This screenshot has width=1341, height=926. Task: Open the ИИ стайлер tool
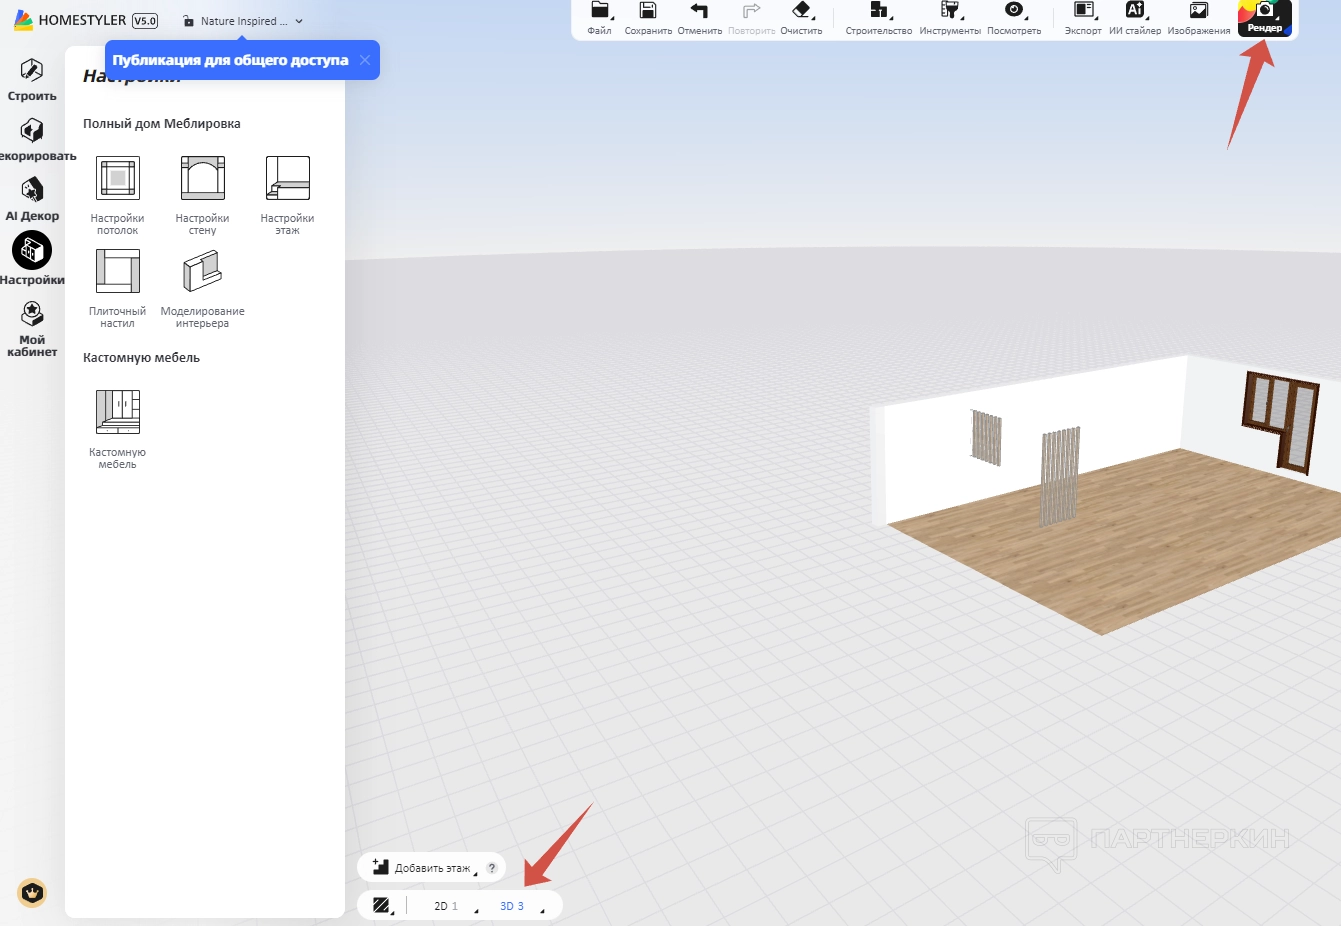pyautogui.click(x=1134, y=17)
